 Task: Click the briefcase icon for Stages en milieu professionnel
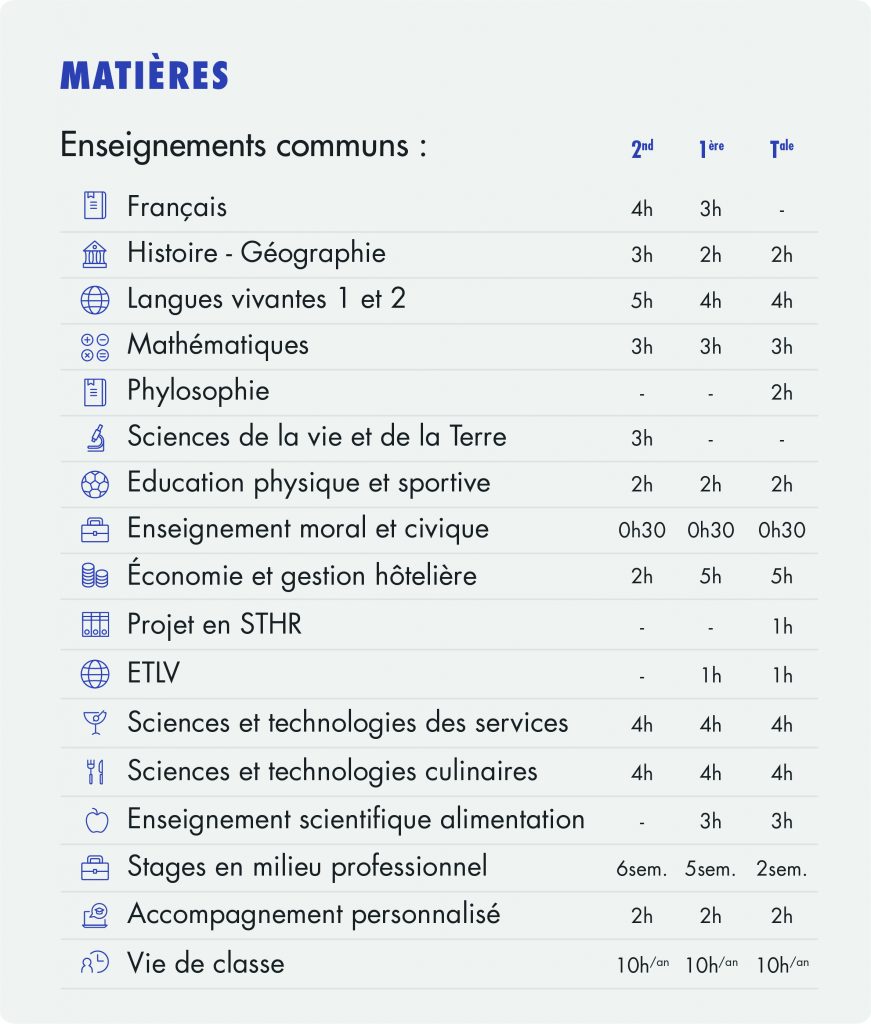(94, 868)
